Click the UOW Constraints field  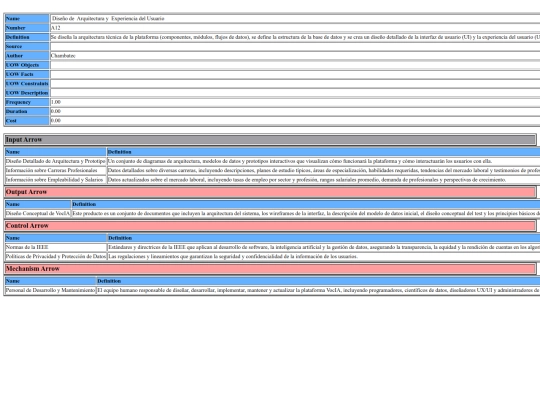coord(295,84)
